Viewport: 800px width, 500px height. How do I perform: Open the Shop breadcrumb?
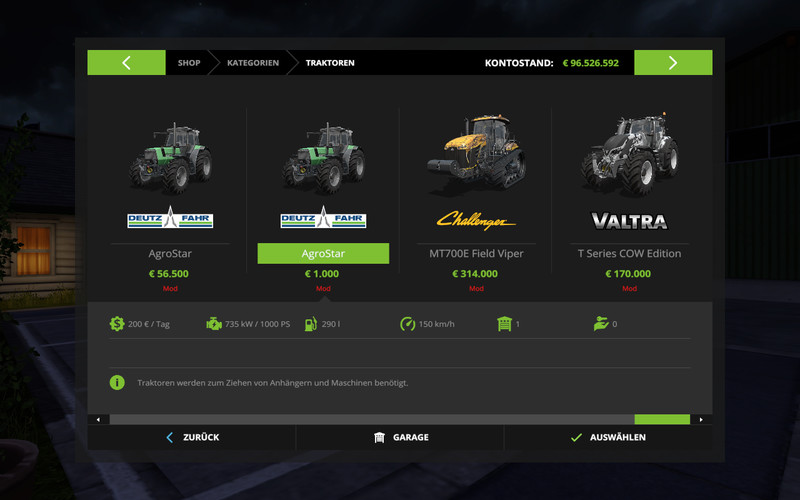pyautogui.click(x=189, y=63)
